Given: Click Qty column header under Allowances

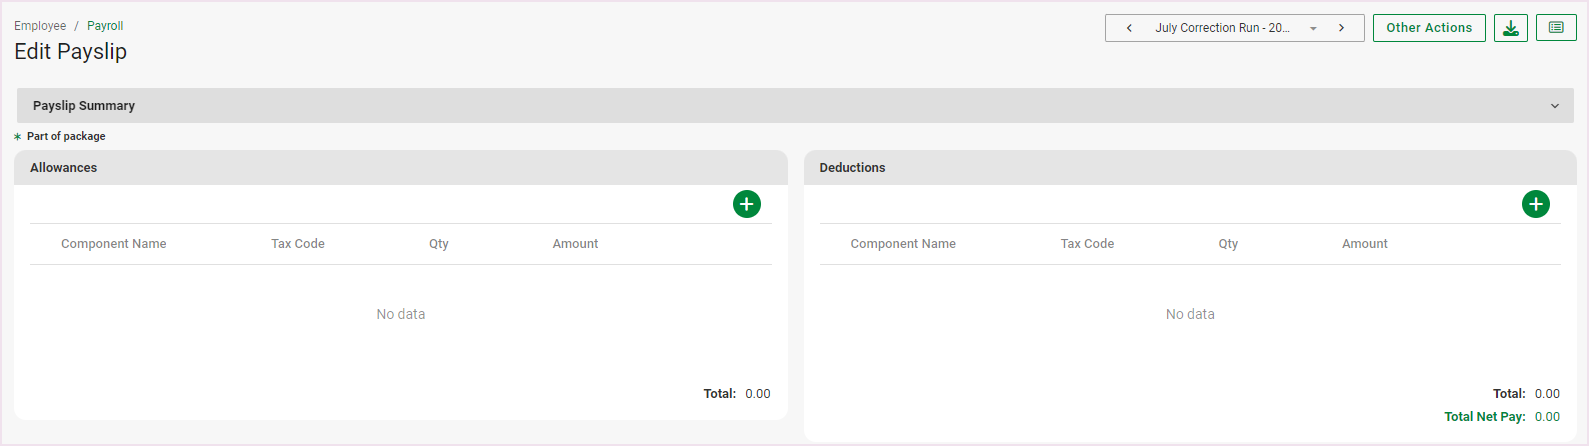Looking at the screenshot, I should [x=439, y=244].
